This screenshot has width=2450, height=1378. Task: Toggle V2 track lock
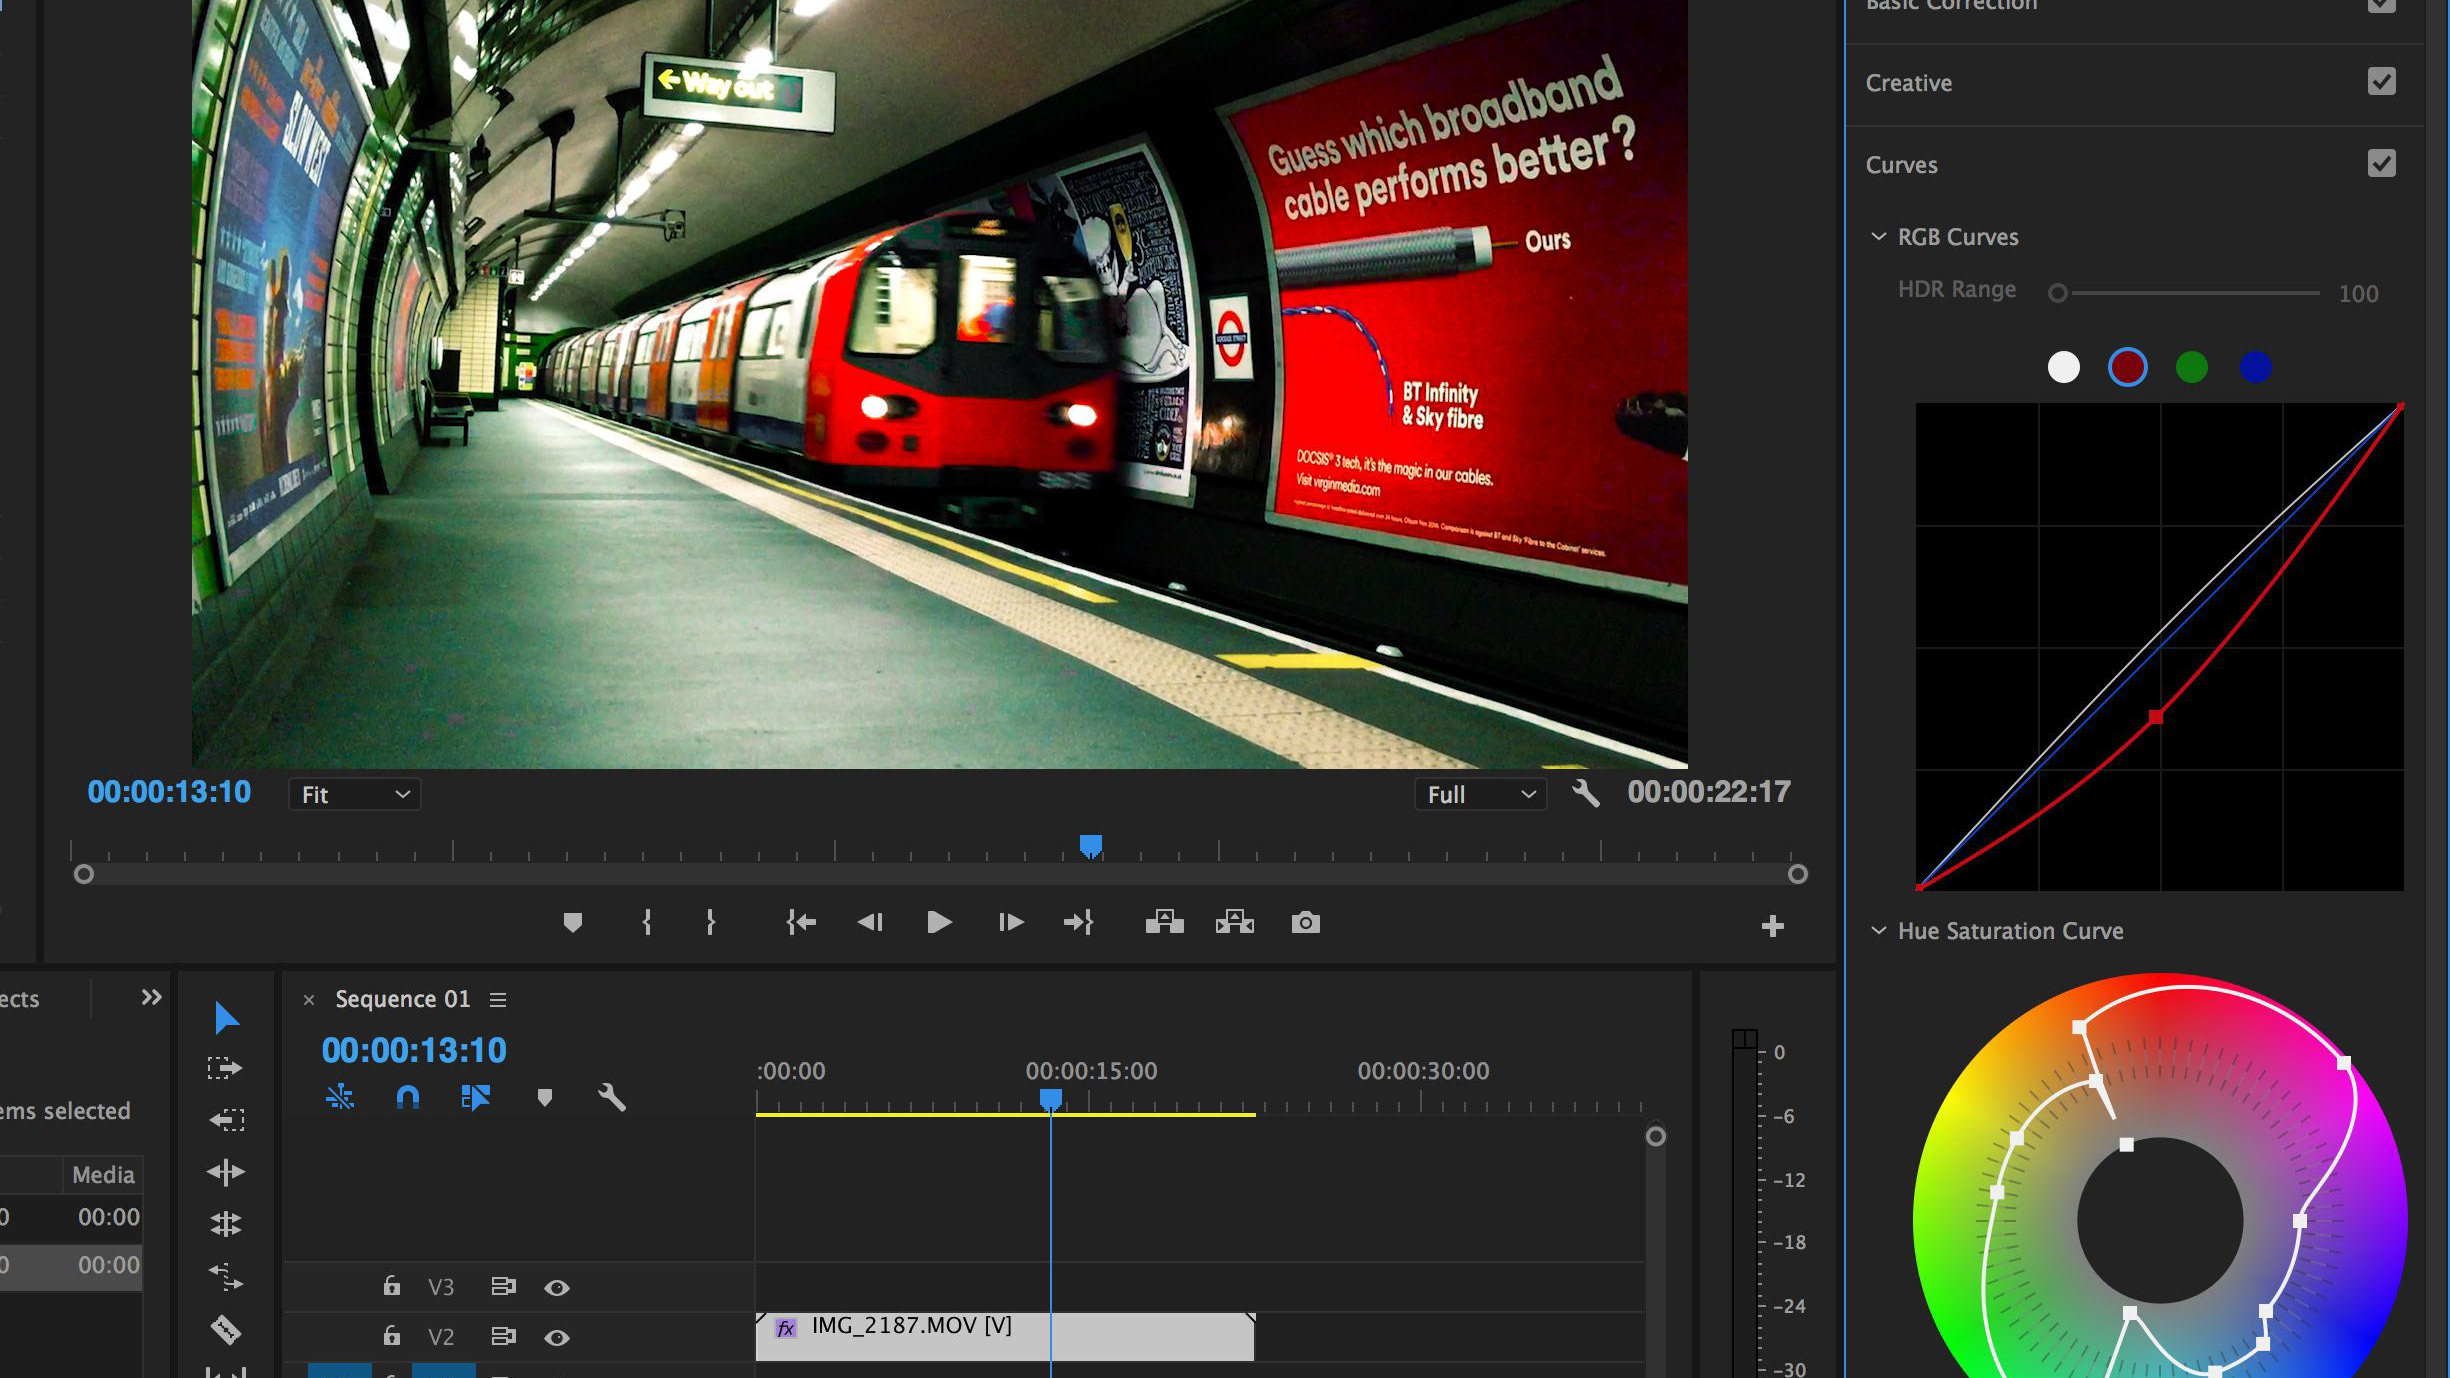392,1335
